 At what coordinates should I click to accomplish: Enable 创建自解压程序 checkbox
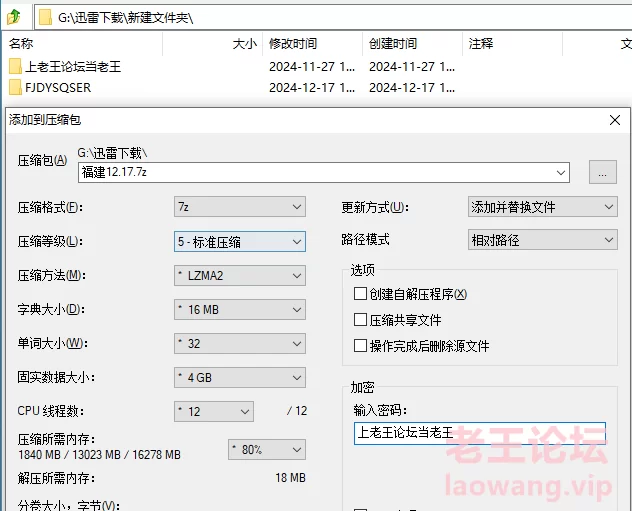point(360,294)
